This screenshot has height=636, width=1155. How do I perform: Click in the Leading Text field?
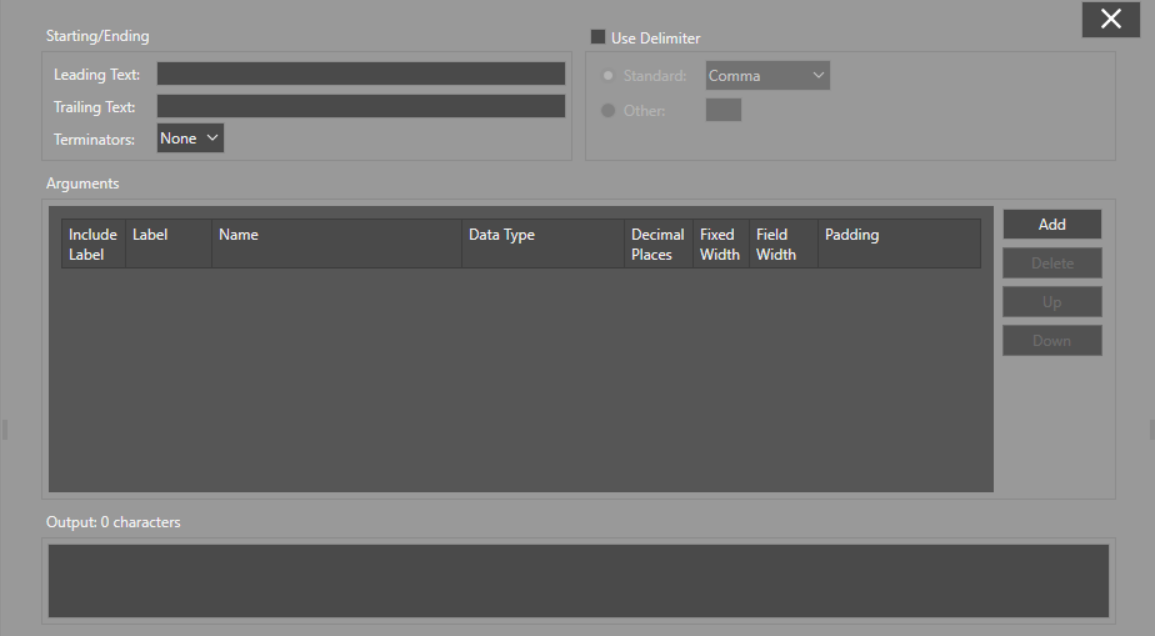[x=360, y=74]
